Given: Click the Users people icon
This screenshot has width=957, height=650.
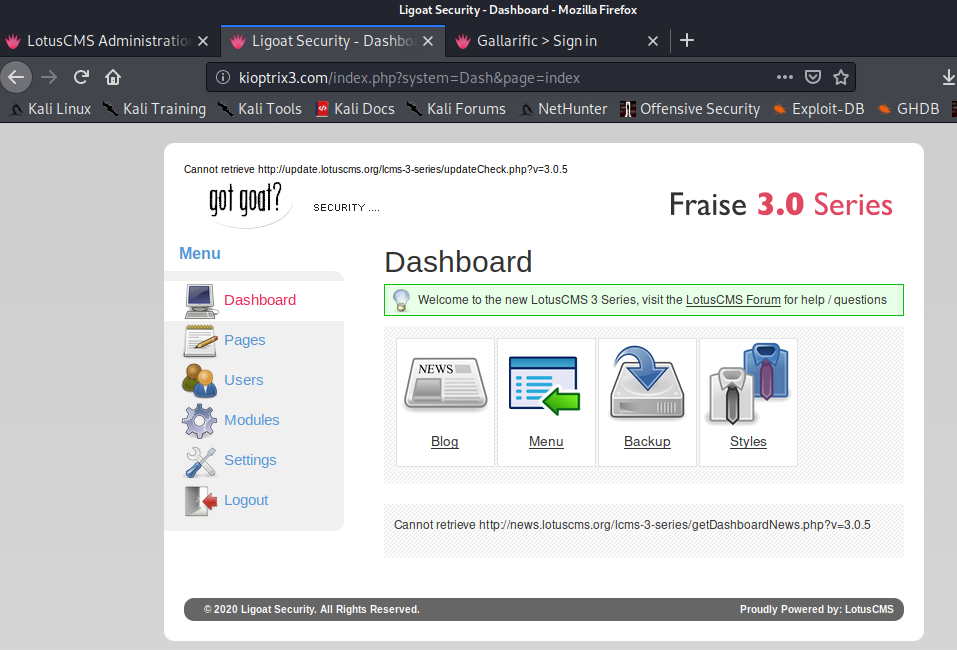Looking at the screenshot, I should tap(200, 381).
